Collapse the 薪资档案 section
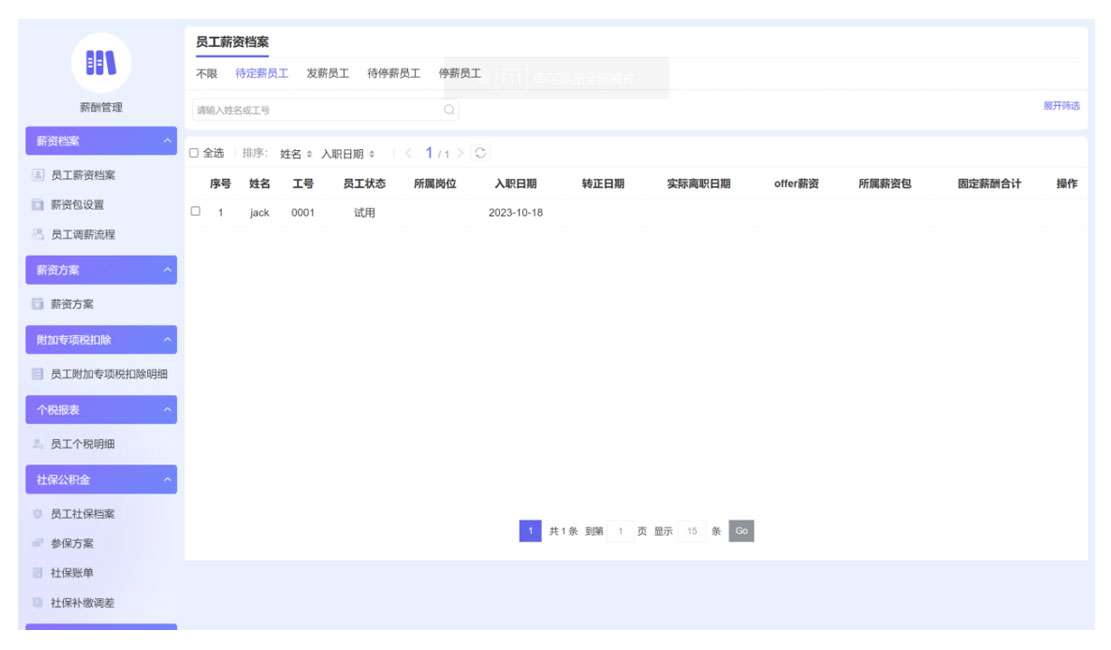 (x=167, y=141)
